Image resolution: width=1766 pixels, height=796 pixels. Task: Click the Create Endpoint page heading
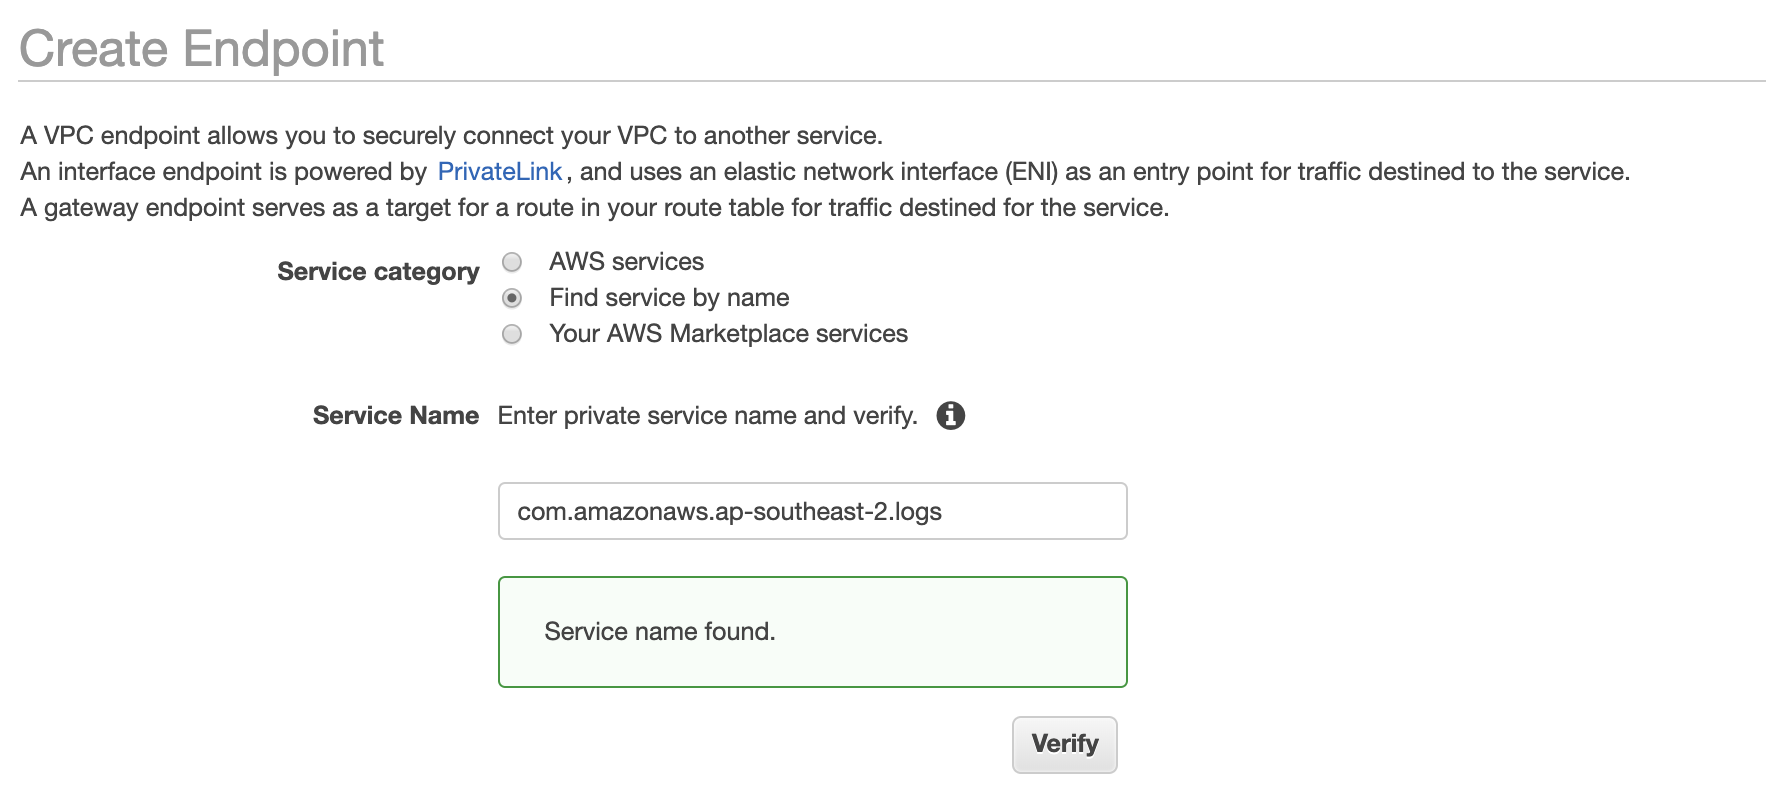pyautogui.click(x=202, y=49)
